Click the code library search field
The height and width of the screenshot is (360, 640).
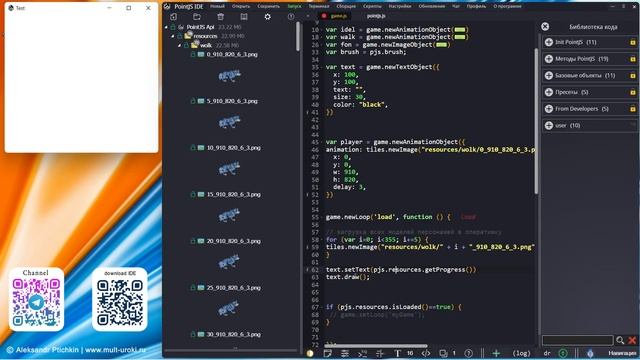[x=577, y=340]
